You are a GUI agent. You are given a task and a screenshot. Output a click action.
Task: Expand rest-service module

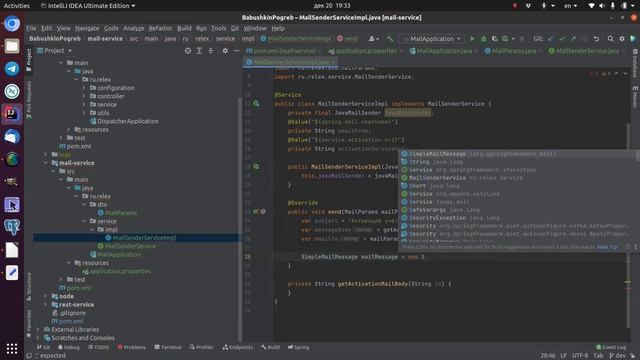pos(46,304)
